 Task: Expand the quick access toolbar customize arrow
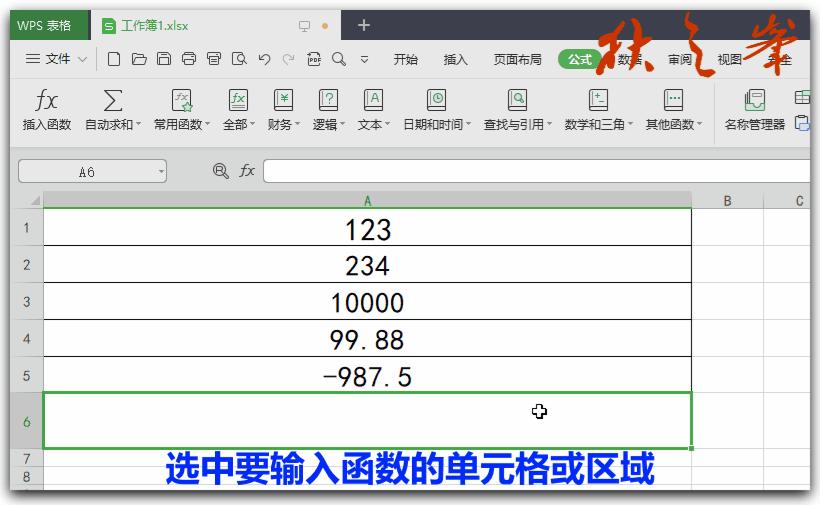click(x=365, y=60)
